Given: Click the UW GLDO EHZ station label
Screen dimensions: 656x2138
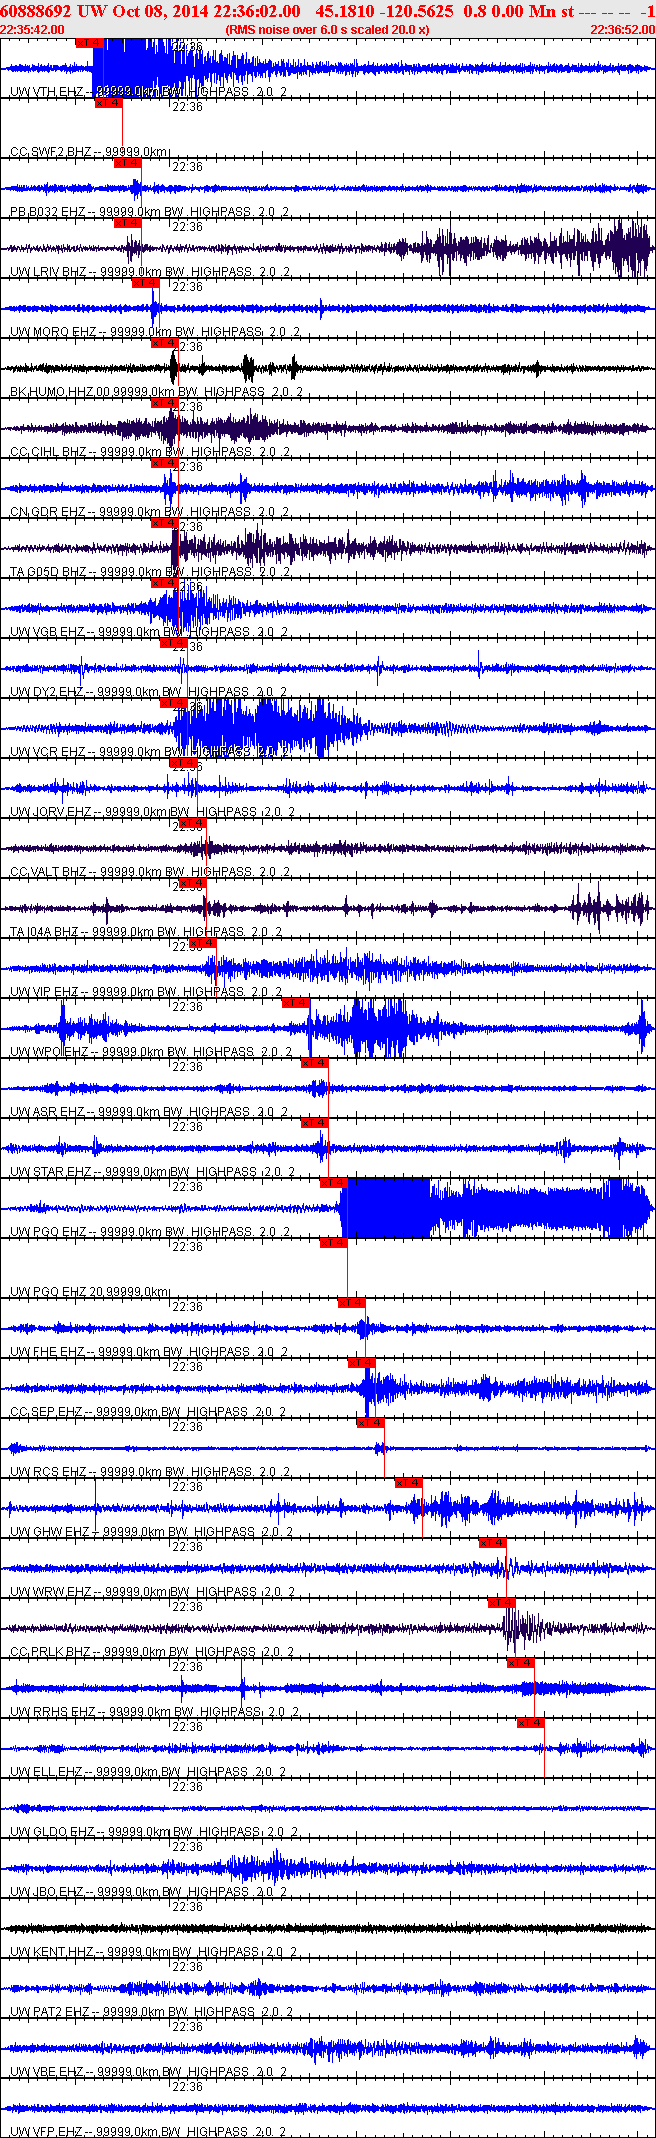Looking at the screenshot, I should coord(154,1832).
